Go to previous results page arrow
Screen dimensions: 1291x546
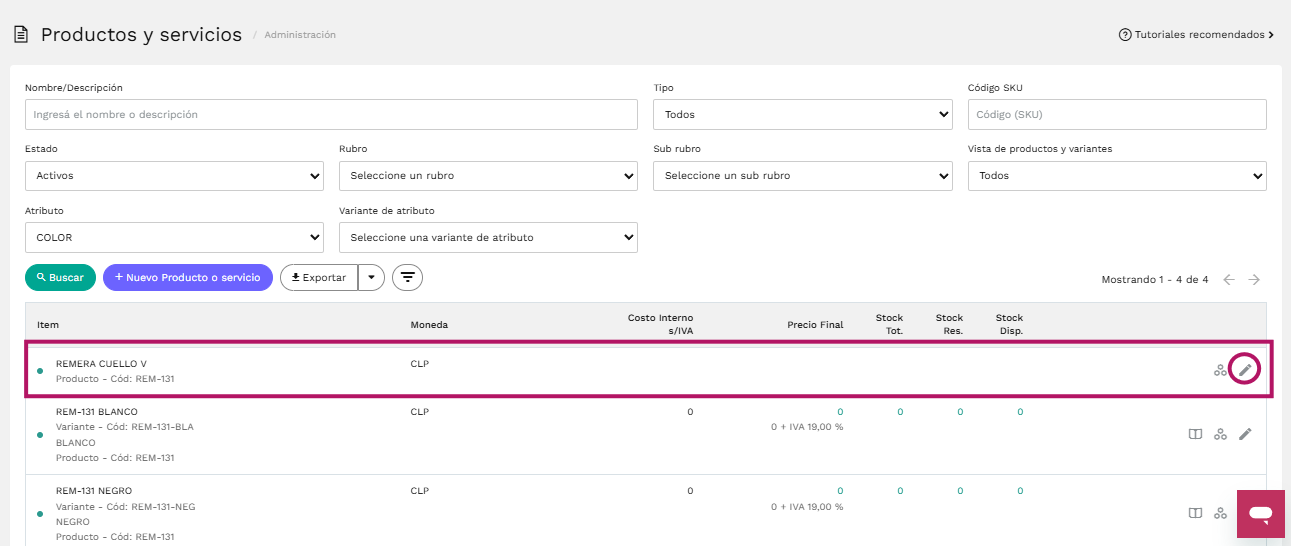(1229, 280)
